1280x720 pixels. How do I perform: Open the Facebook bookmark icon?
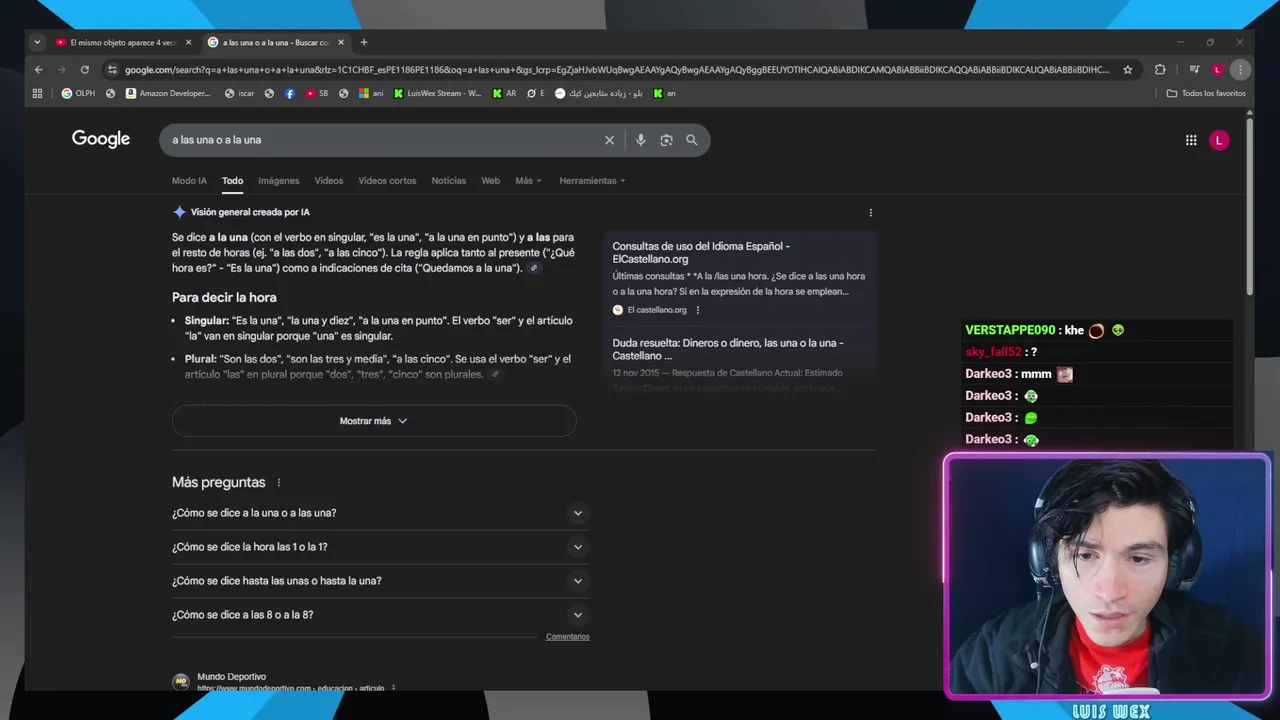pos(290,93)
